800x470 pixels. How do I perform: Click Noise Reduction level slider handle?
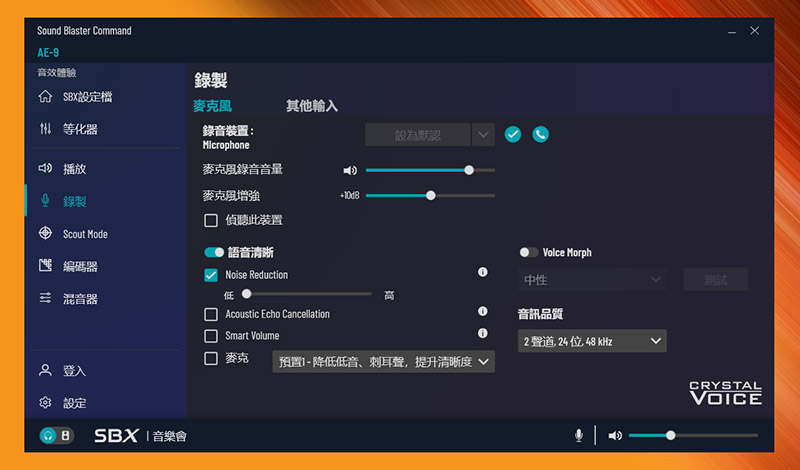(x=246, y=294)
